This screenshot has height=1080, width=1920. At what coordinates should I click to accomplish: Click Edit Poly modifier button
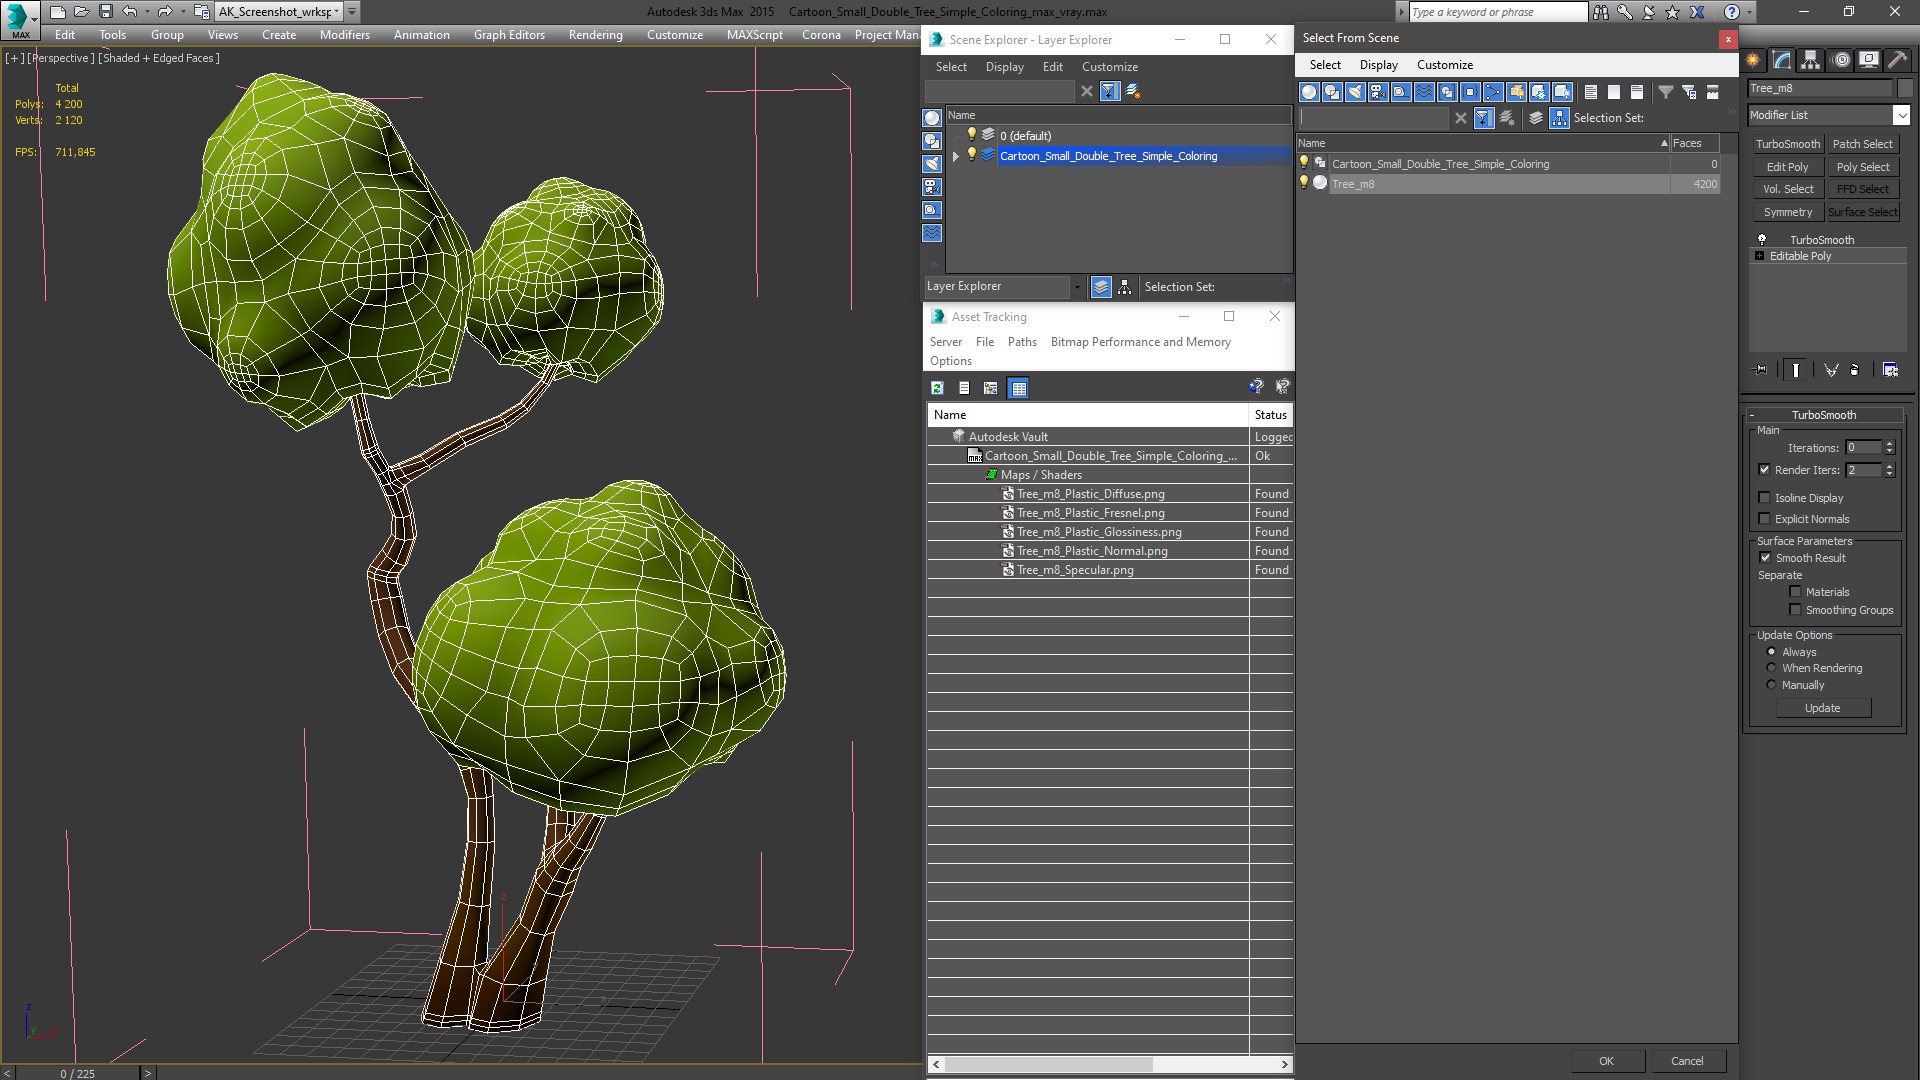coord(1787,167)
